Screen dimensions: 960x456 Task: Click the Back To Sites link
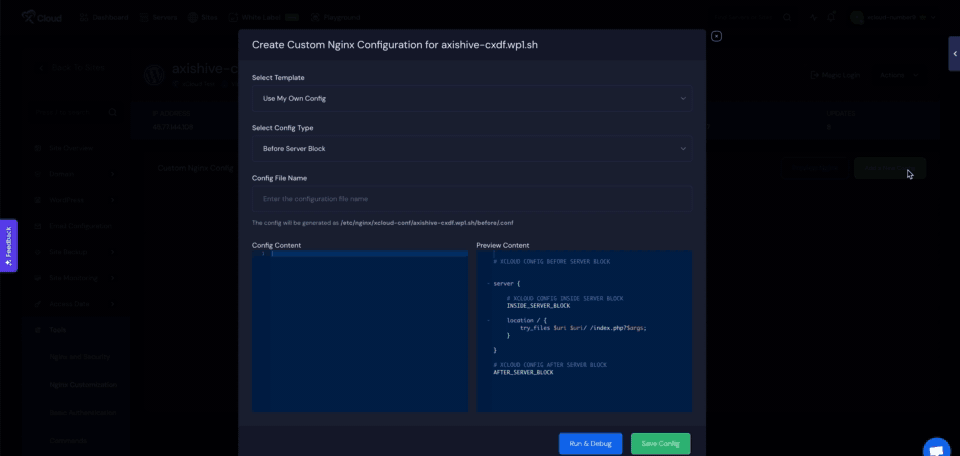[x=72, y=68]
